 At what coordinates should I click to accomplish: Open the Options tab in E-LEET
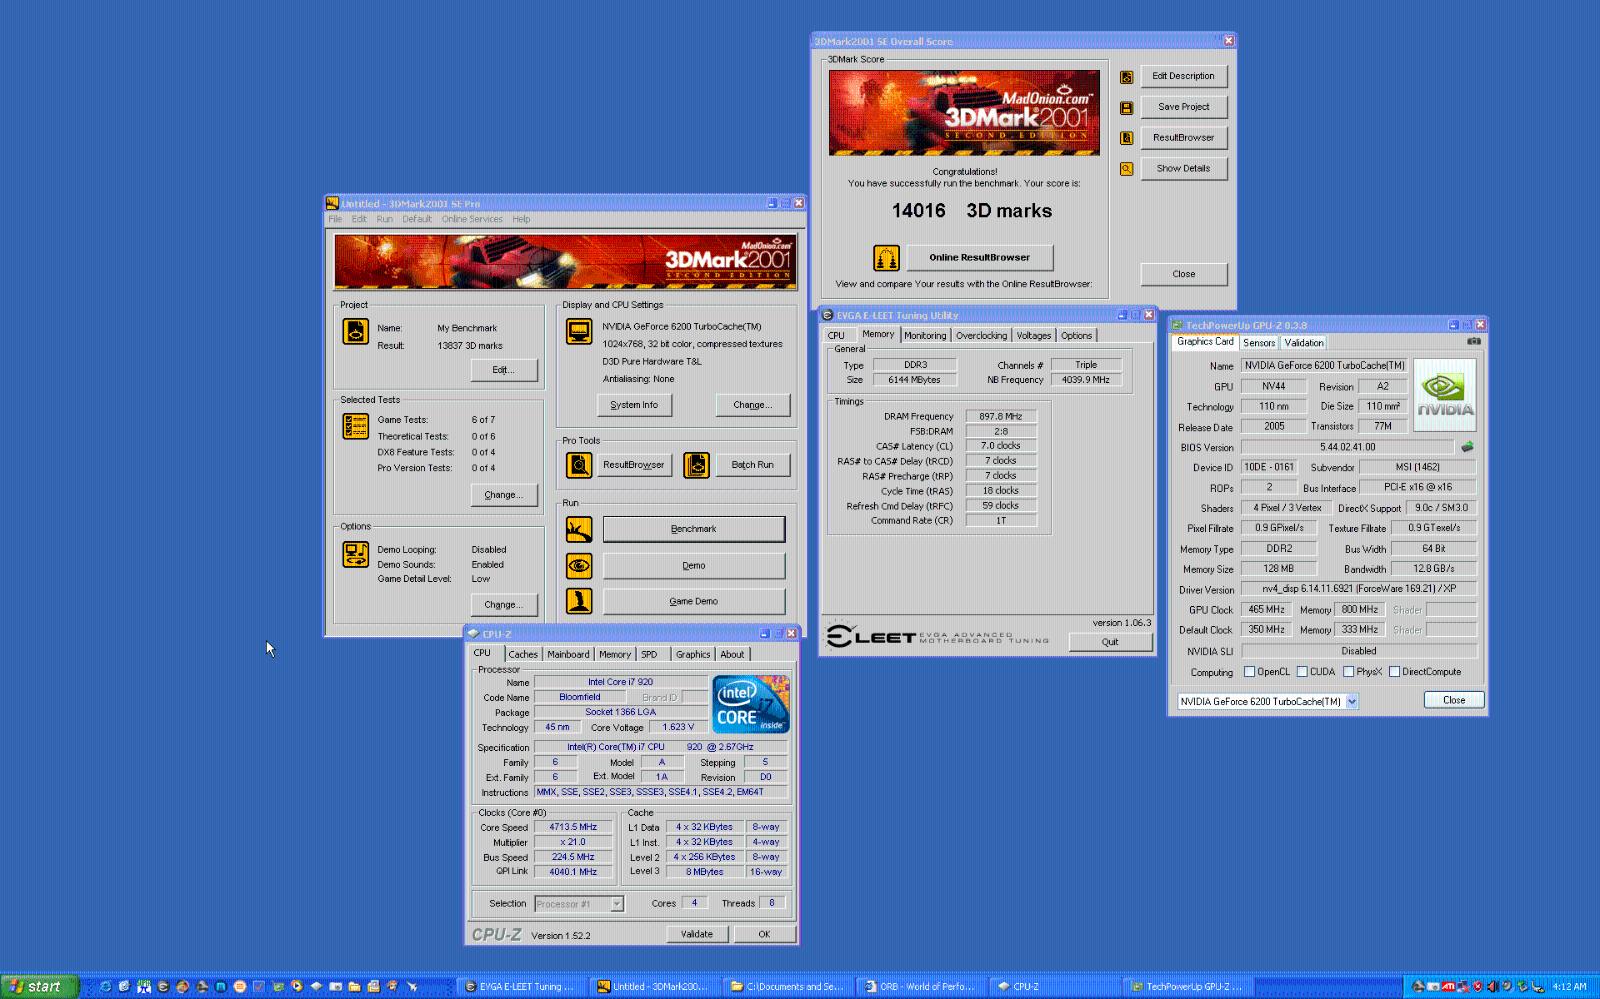pyautogui.click(x=1077, y=336)
